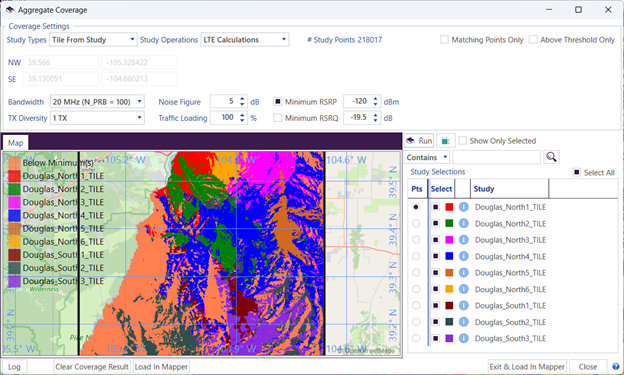Click the Clear Coverage Result button

point(92,367)
